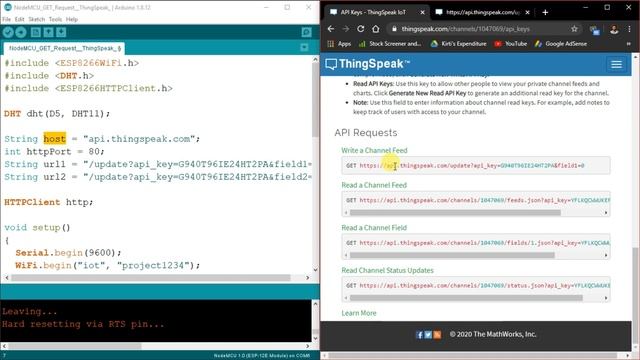Click the 'Hard resetting via RTS pin...' console line

(x=83, y=324)
